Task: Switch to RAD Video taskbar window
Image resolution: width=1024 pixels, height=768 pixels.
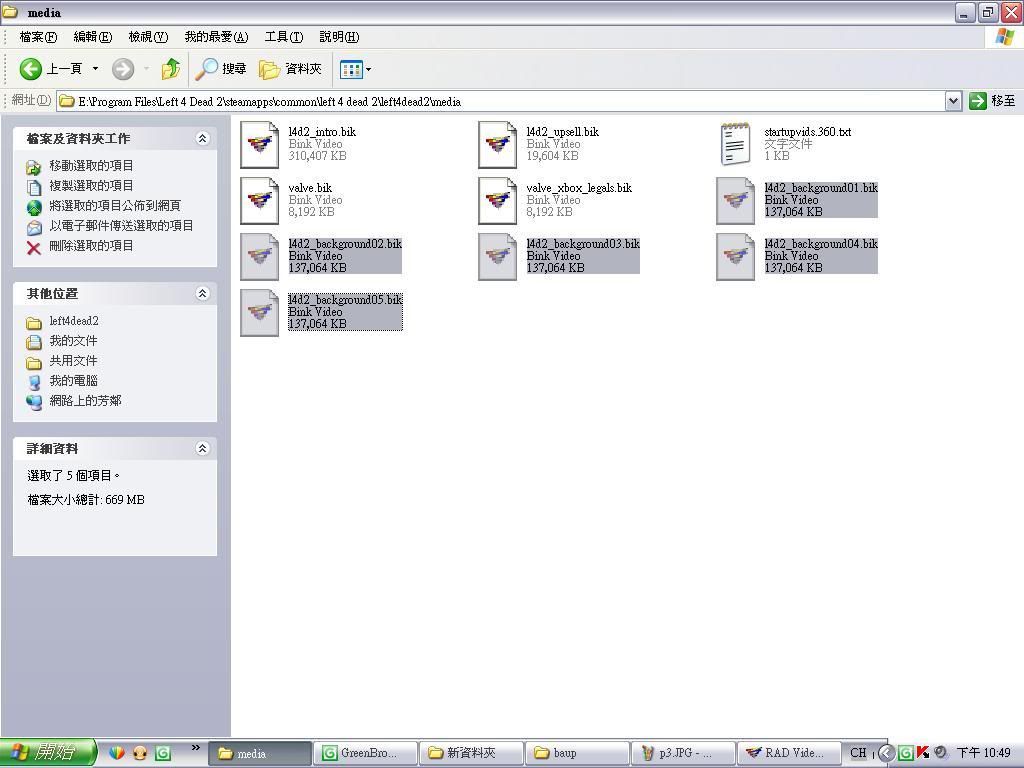Action: tap(786, 753)
